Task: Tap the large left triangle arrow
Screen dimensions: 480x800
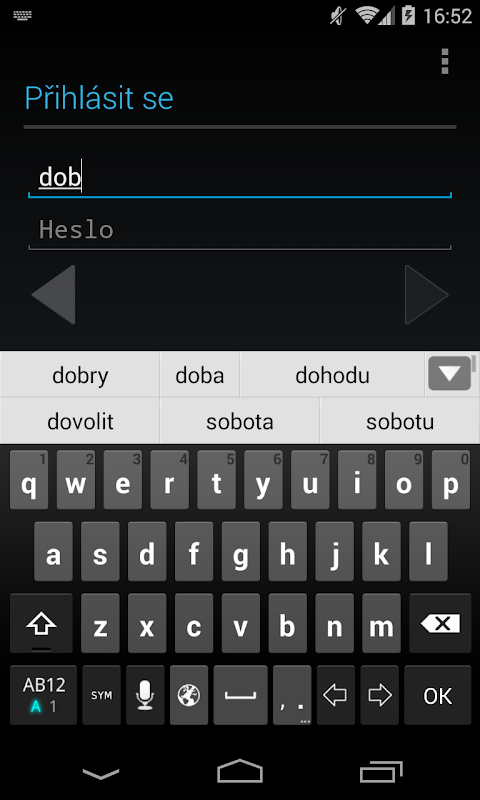Action: pos(54,294)
